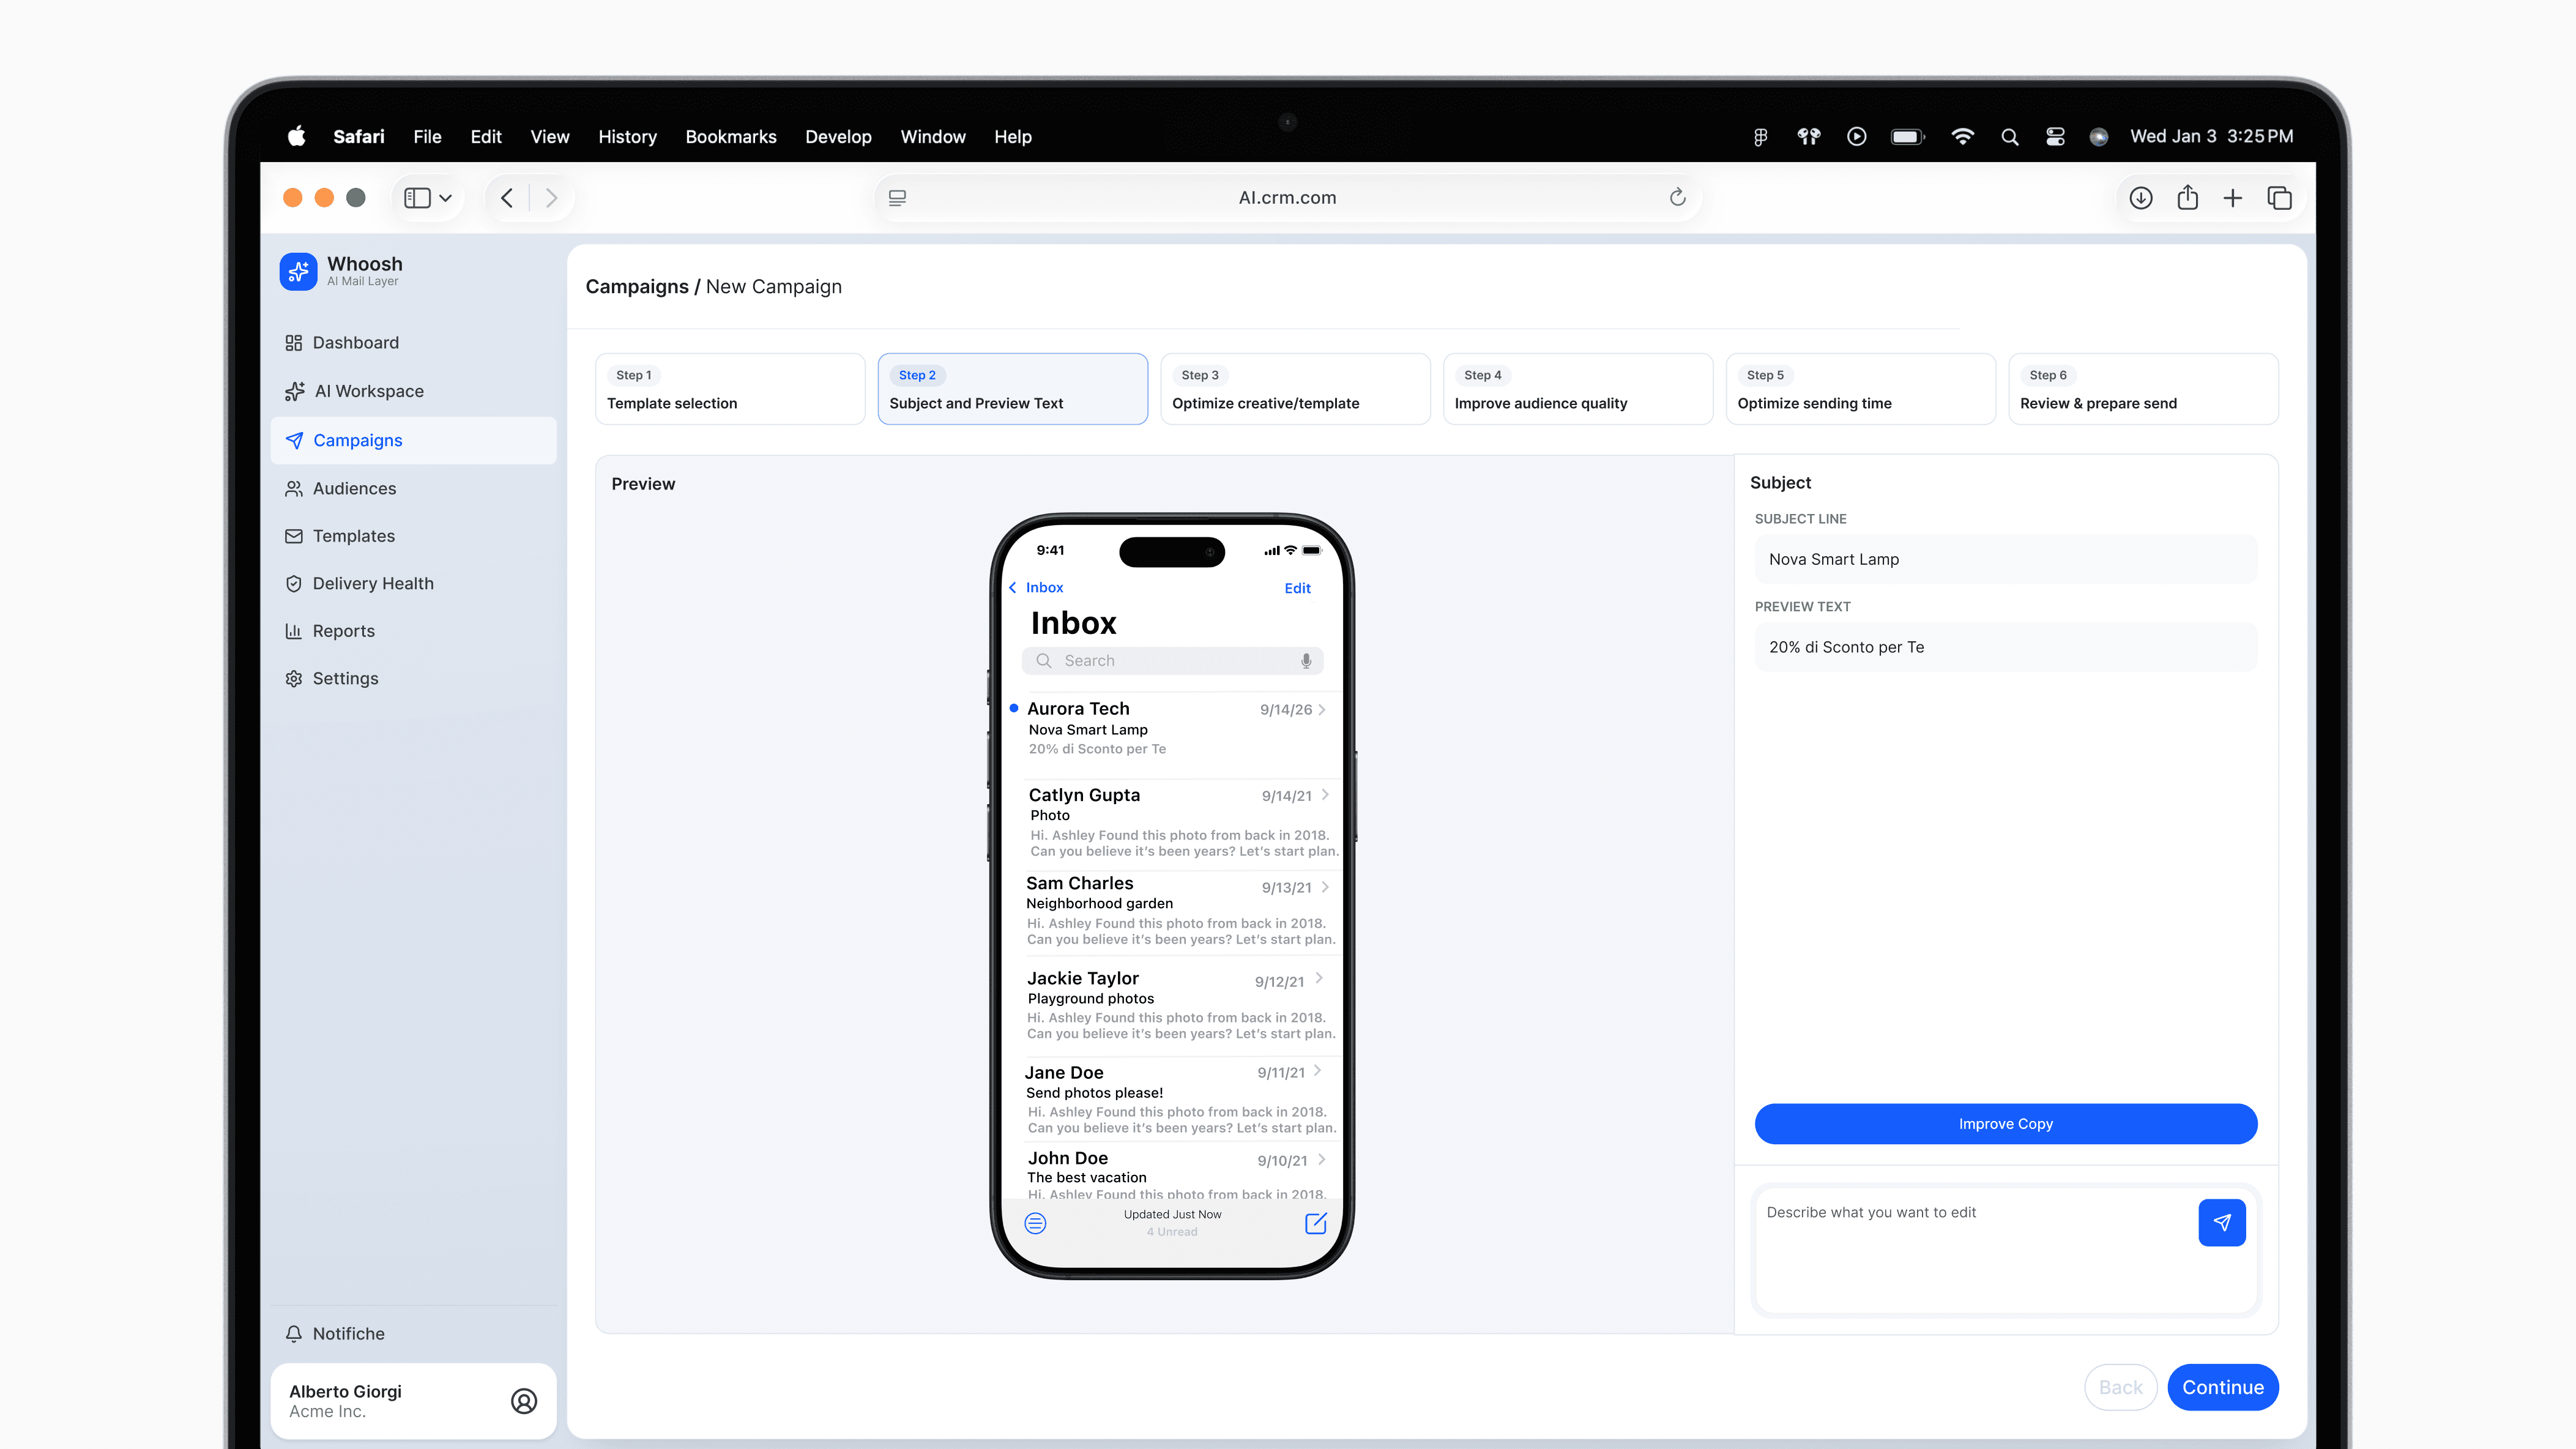Select Step 3 Optimize creative/template
Image resolution: width=2576 pixels, height=1449 pixels.
[x=1295, y=389]
